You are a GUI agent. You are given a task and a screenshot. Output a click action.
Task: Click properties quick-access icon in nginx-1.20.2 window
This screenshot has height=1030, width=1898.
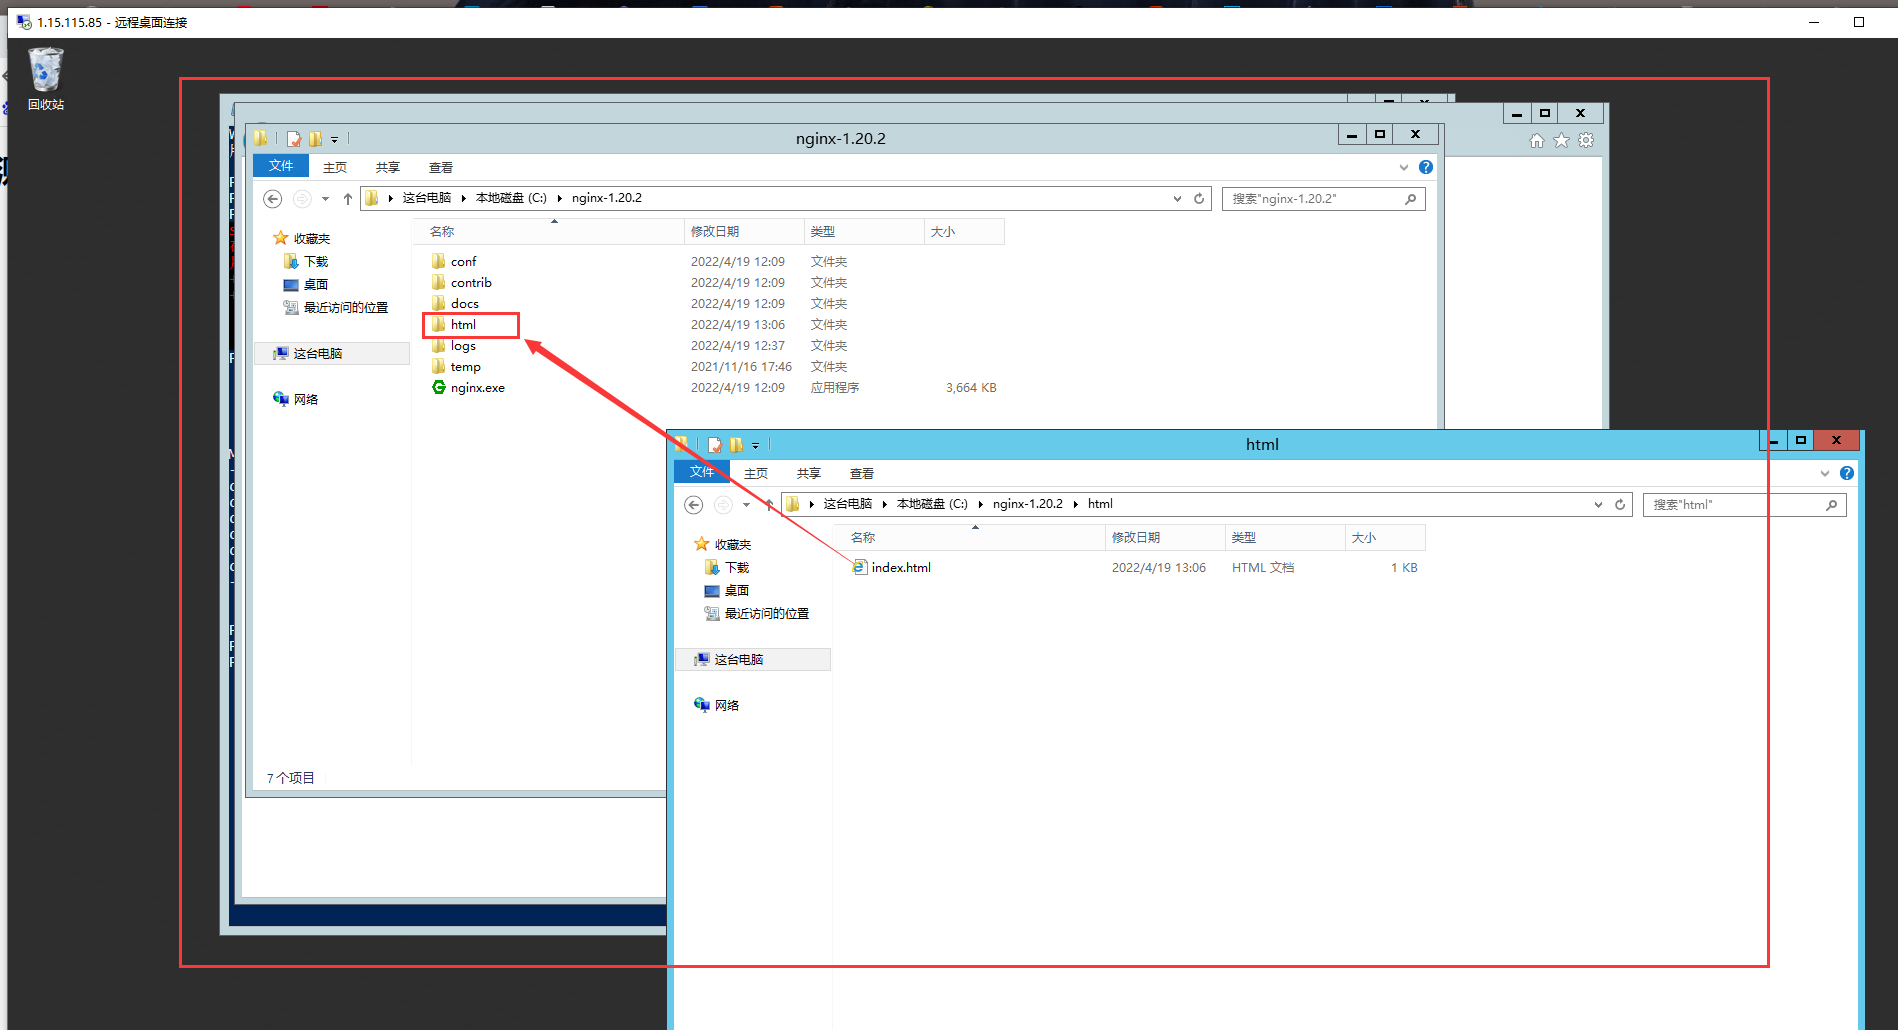293,139
